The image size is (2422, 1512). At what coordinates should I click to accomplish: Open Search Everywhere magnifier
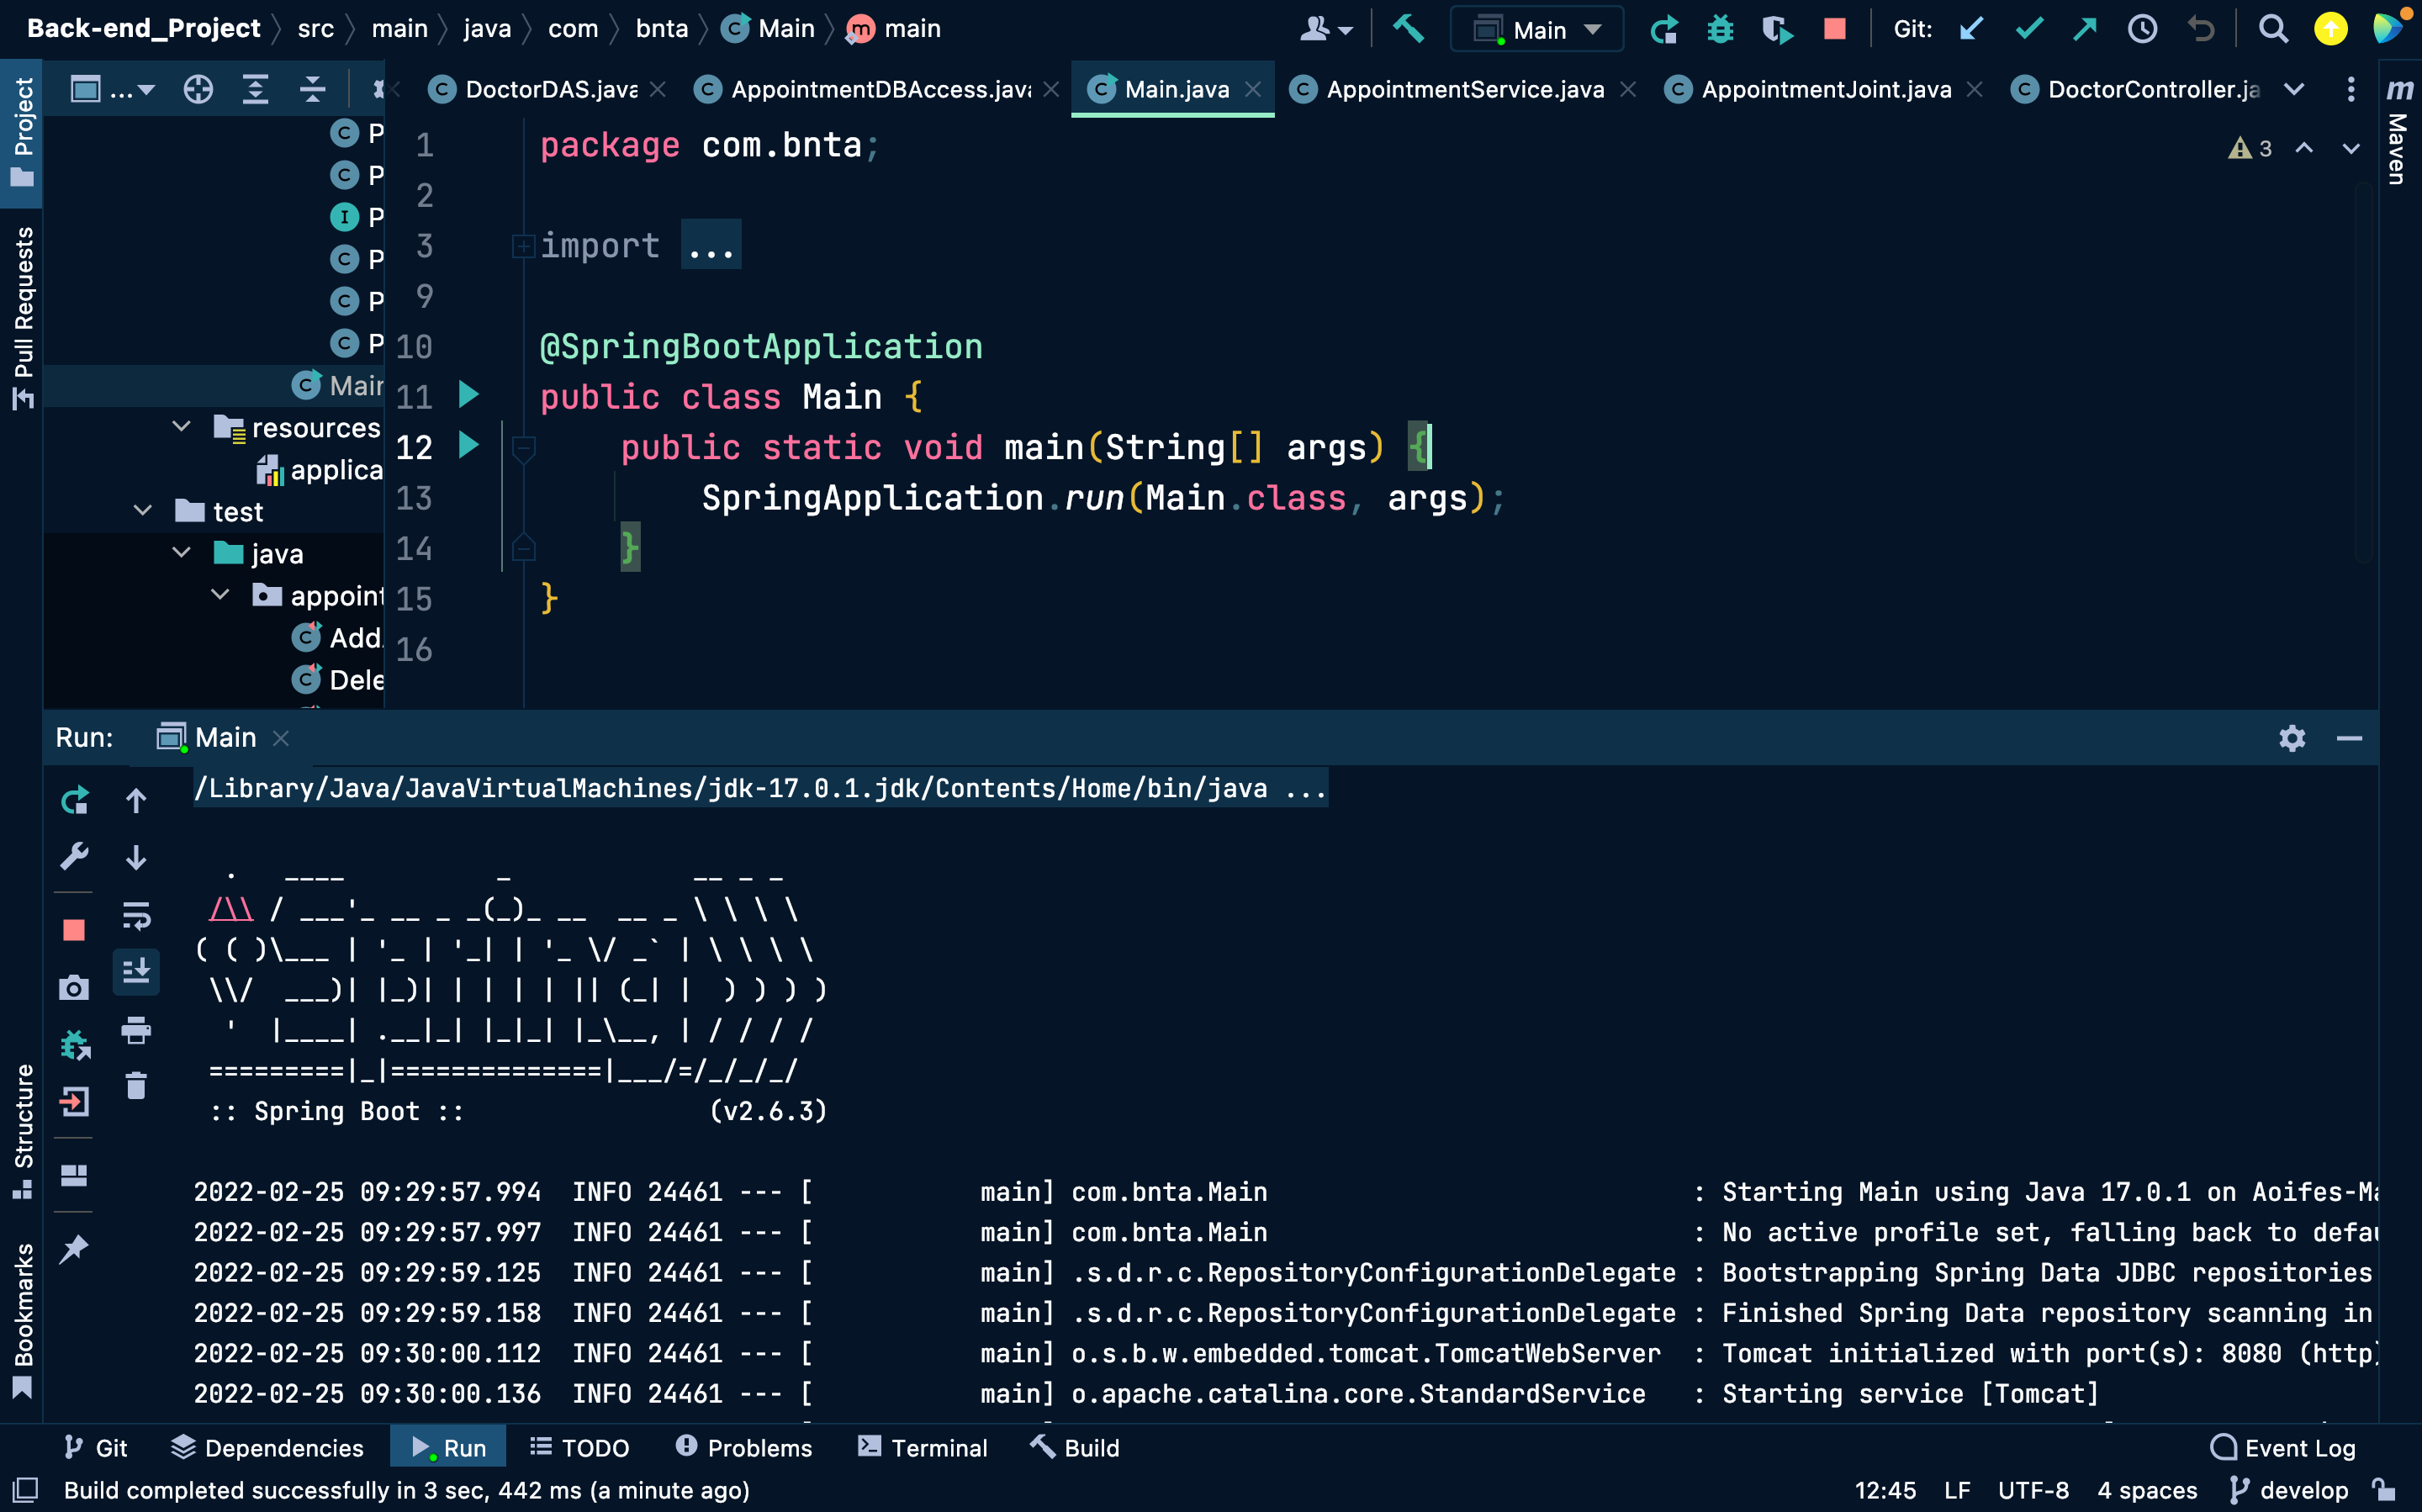click(x=2273, y=29)
